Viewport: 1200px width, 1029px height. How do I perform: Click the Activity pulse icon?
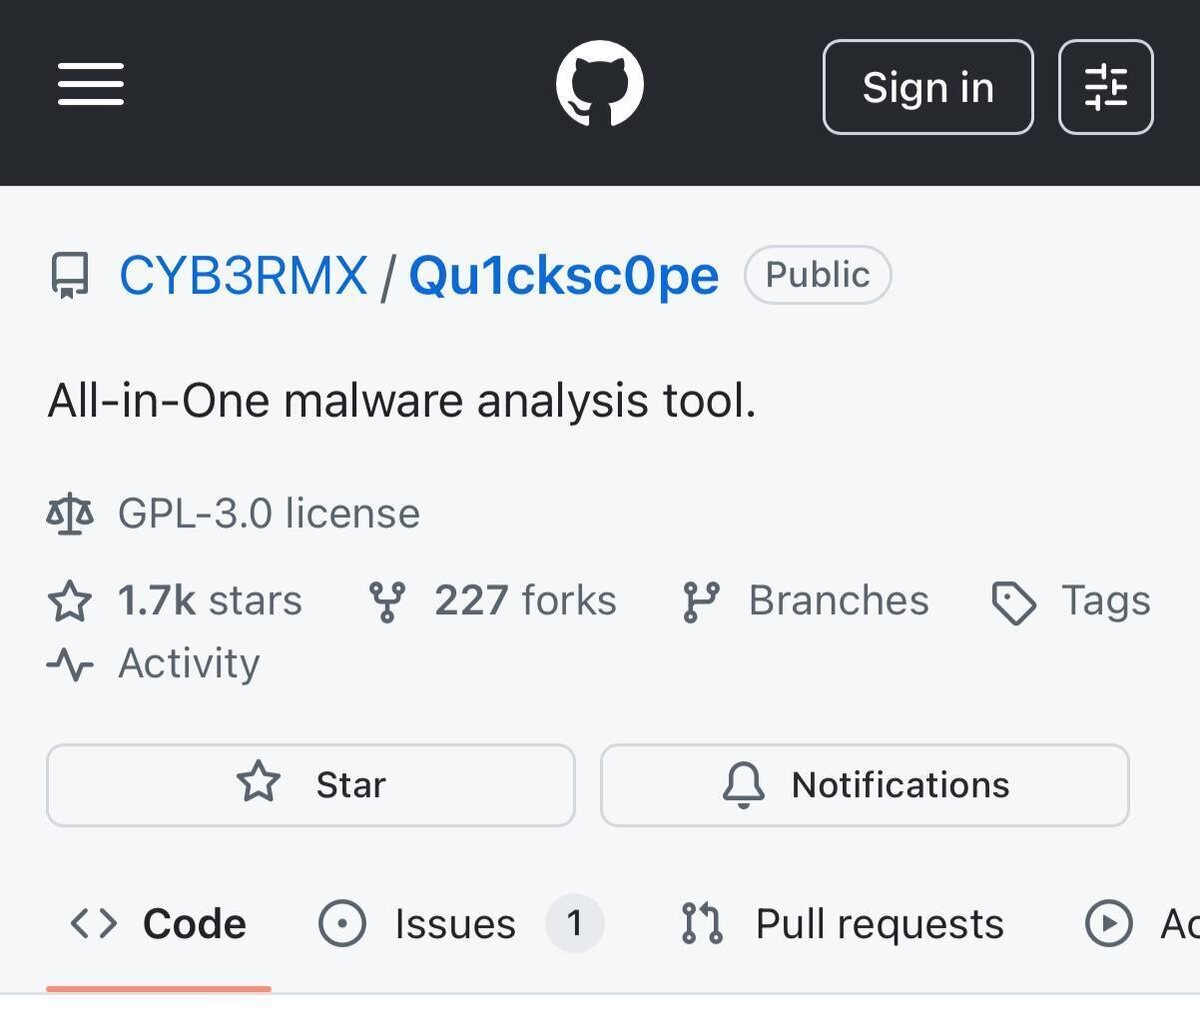point(70,664)
